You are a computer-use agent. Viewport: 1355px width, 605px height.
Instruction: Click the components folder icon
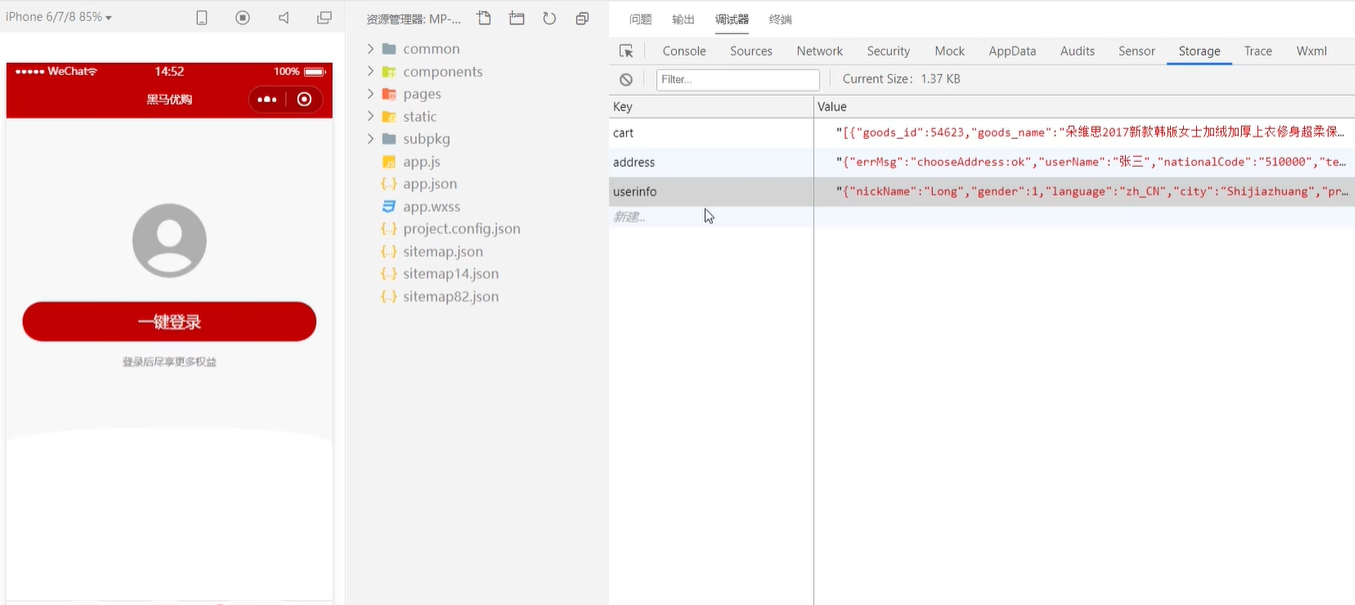389,72
